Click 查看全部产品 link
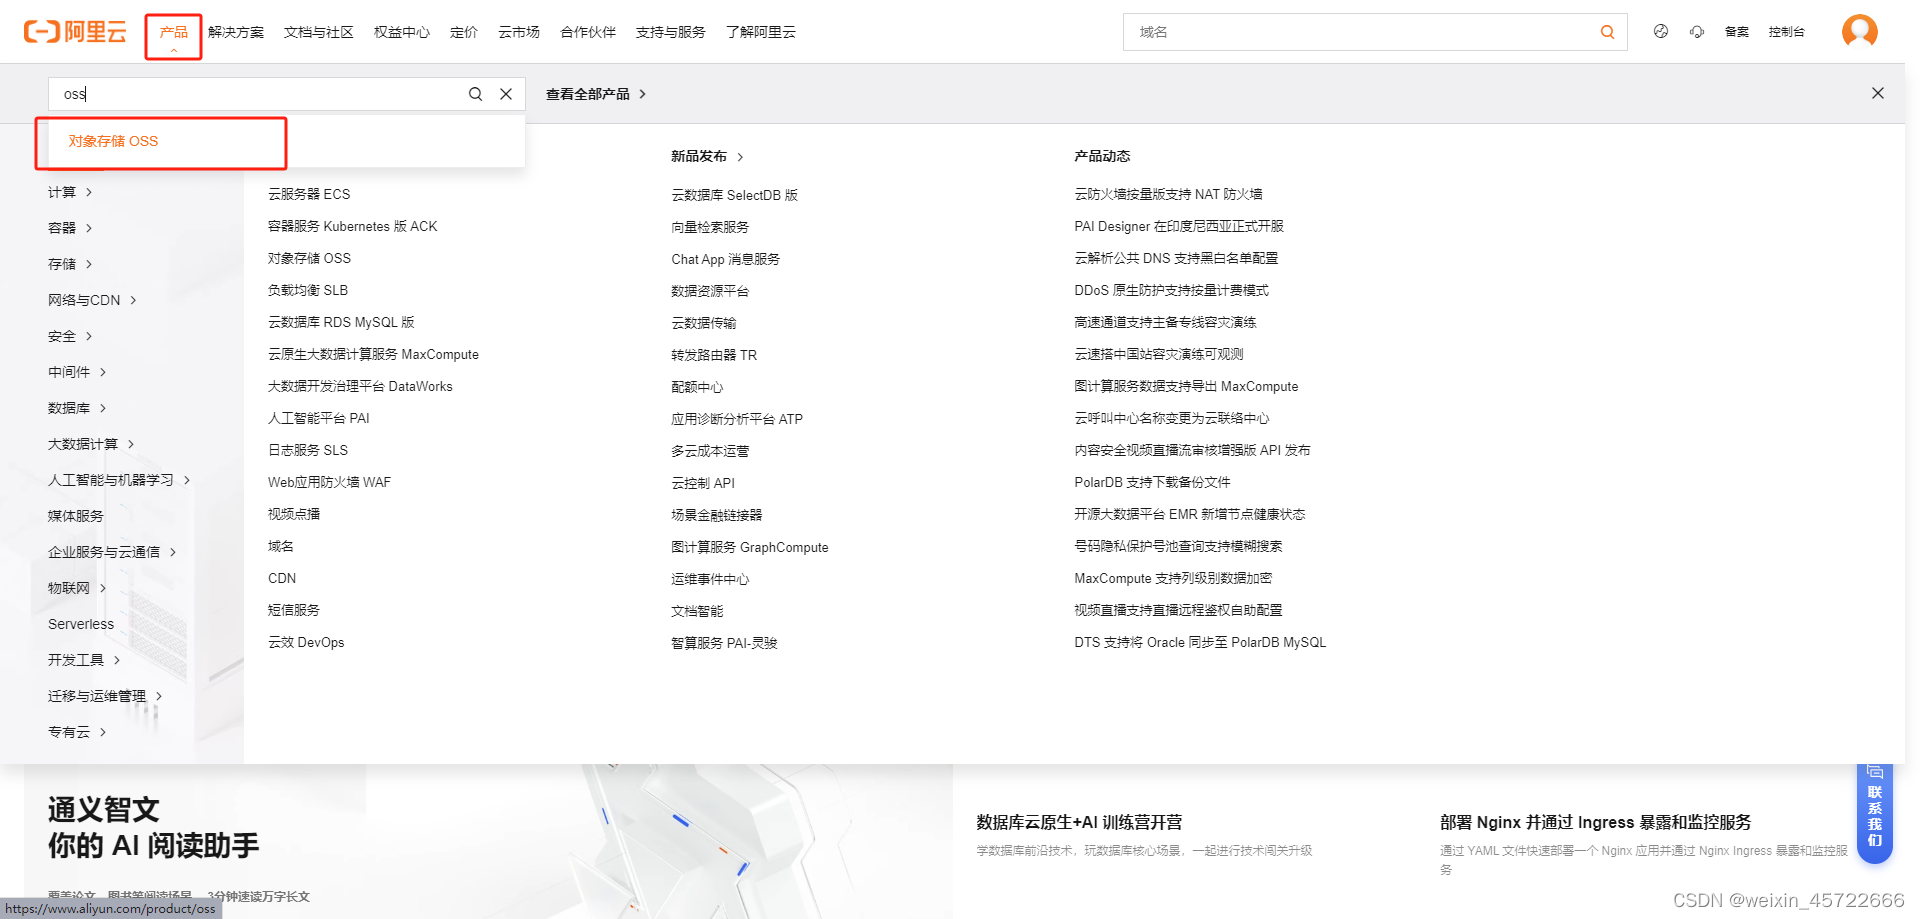 [596, 94]
